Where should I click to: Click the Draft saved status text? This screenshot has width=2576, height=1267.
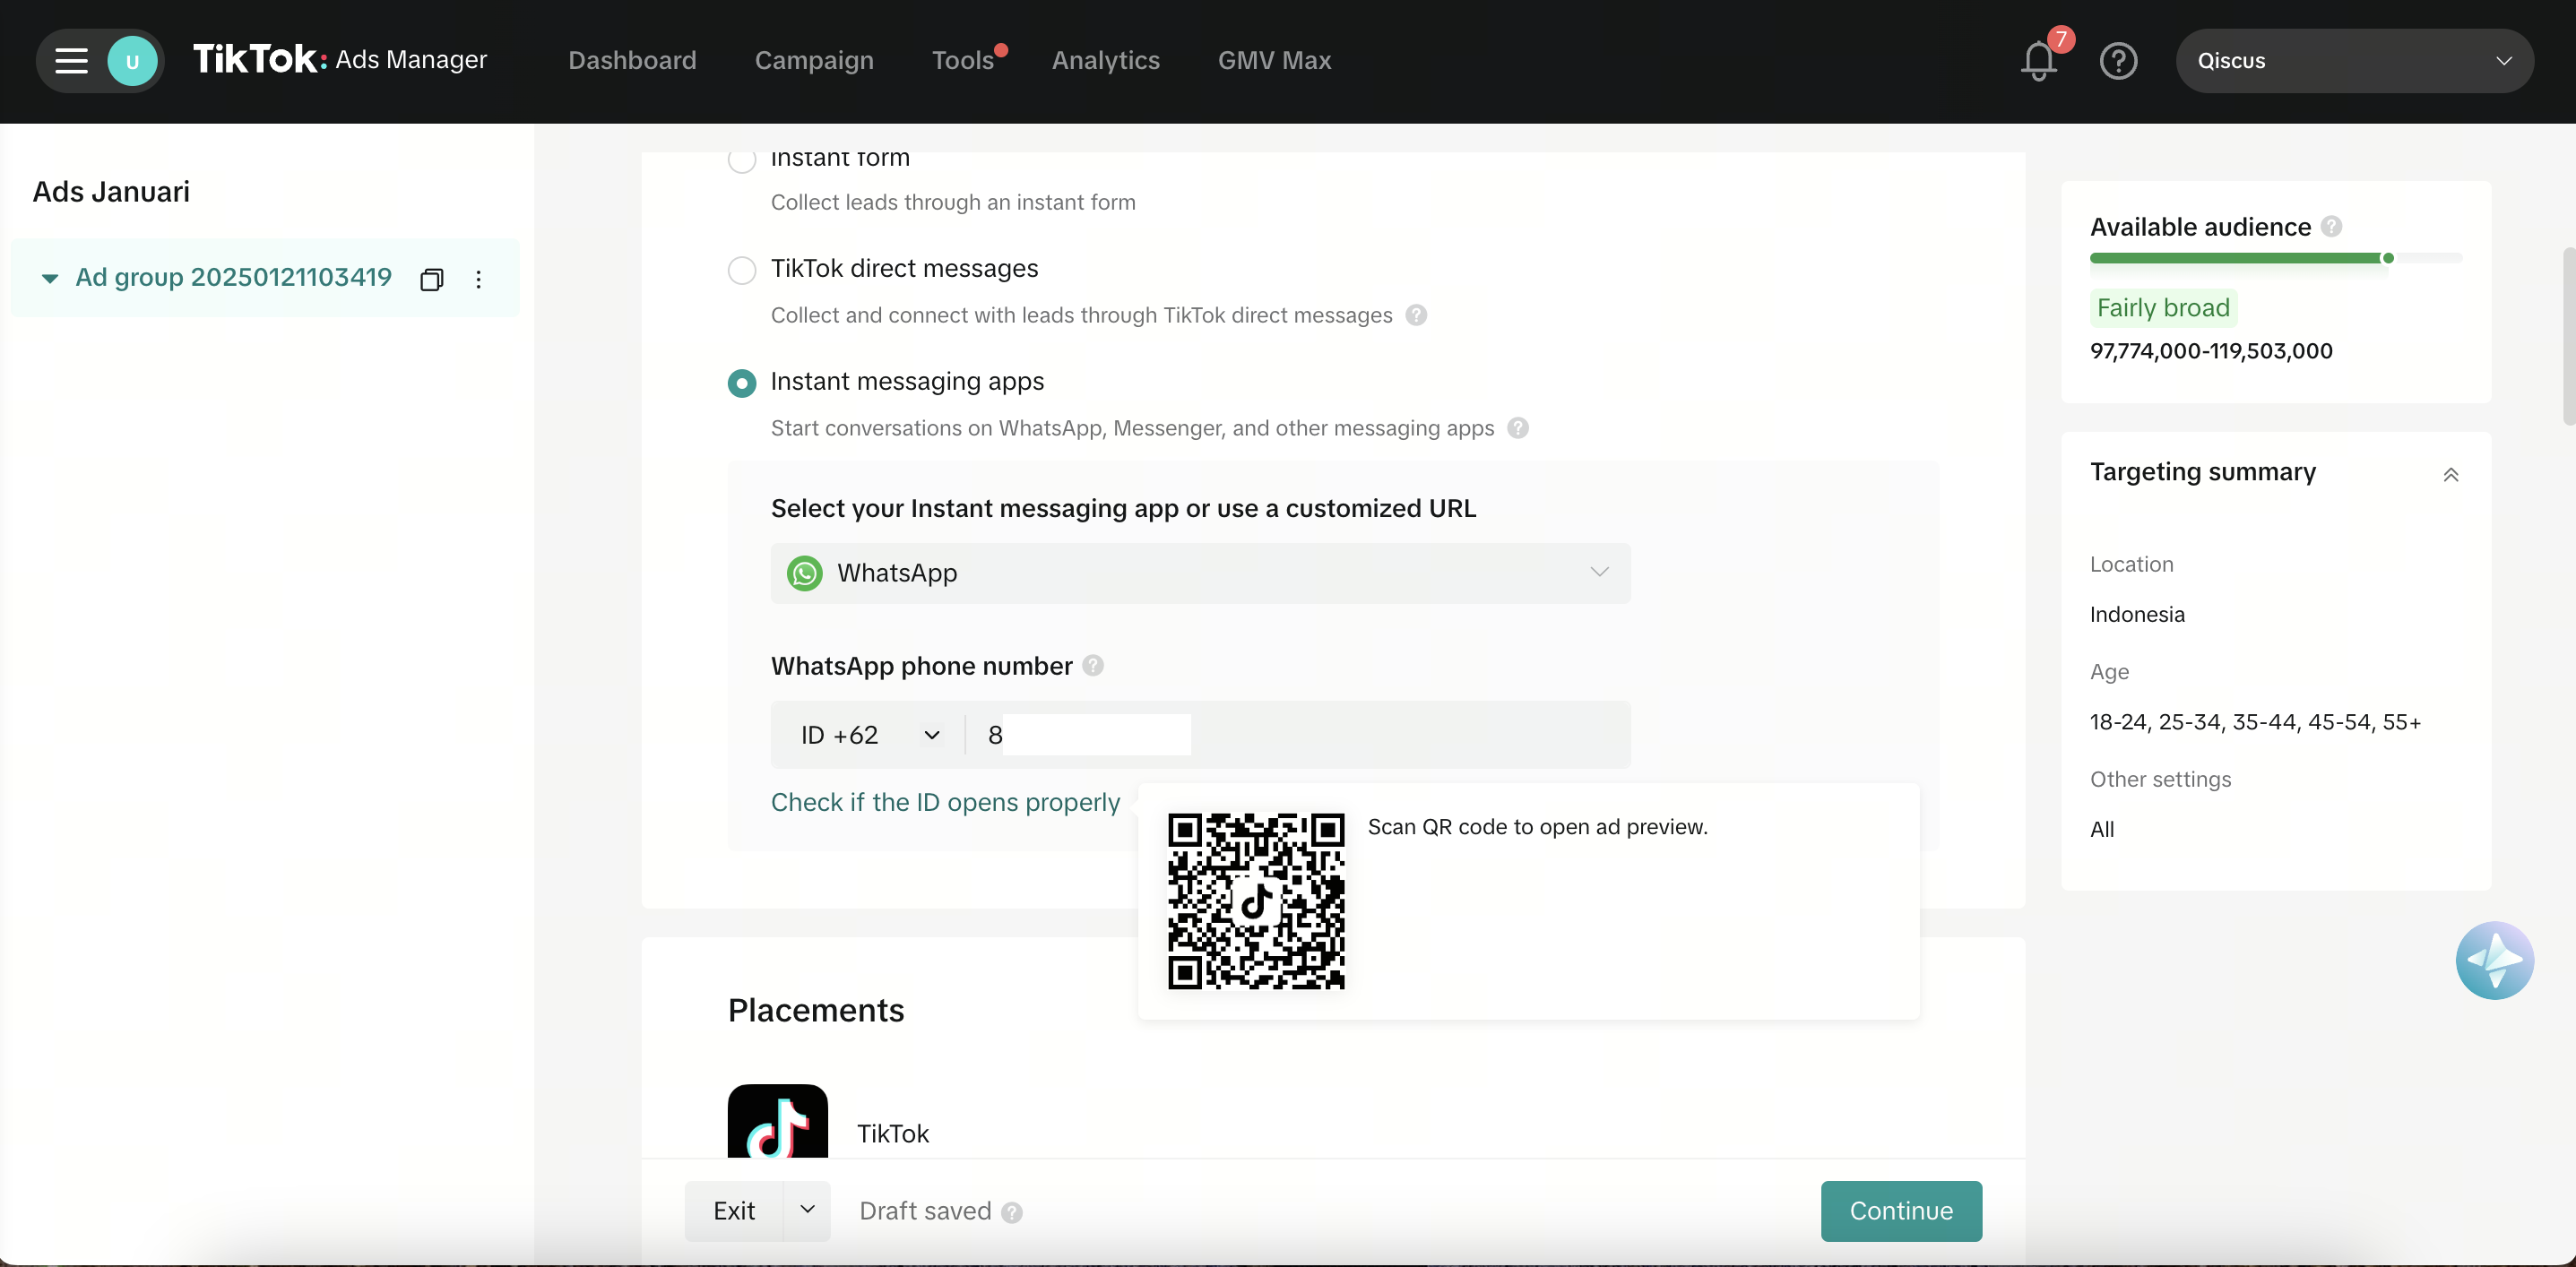pyautogui.click(x=925, y=1211)
